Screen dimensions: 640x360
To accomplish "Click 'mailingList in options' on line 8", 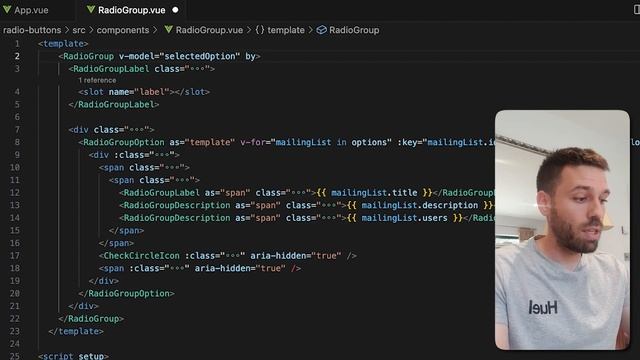I will (x=331, y=142).
